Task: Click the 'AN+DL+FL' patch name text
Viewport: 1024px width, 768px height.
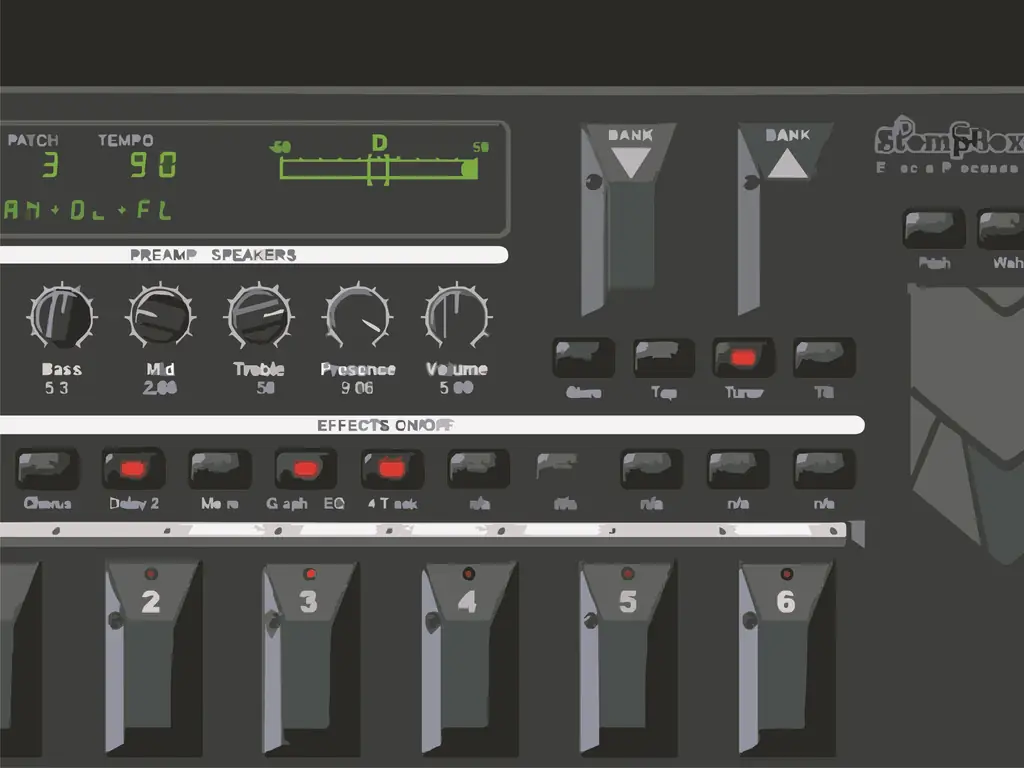Action: pyautogui.click(x=87, y=210)
